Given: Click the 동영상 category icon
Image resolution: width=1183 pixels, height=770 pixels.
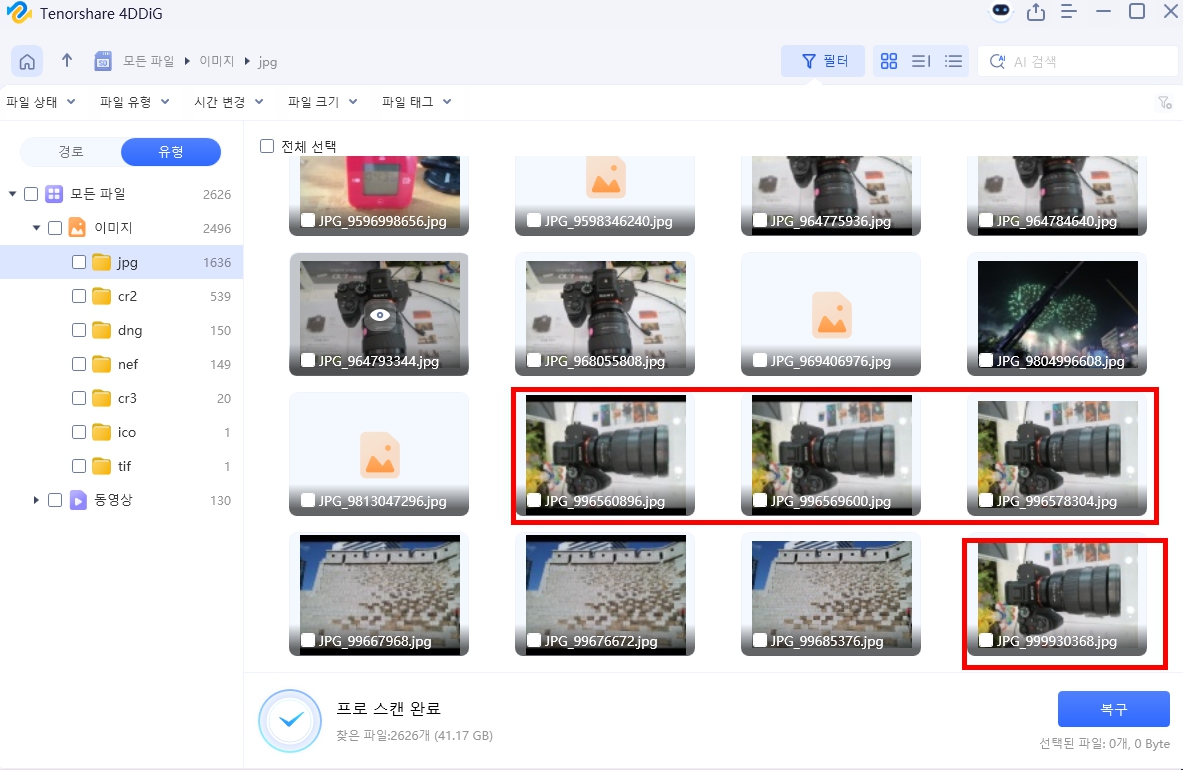Looking at the screenshot, I should 78,500.
